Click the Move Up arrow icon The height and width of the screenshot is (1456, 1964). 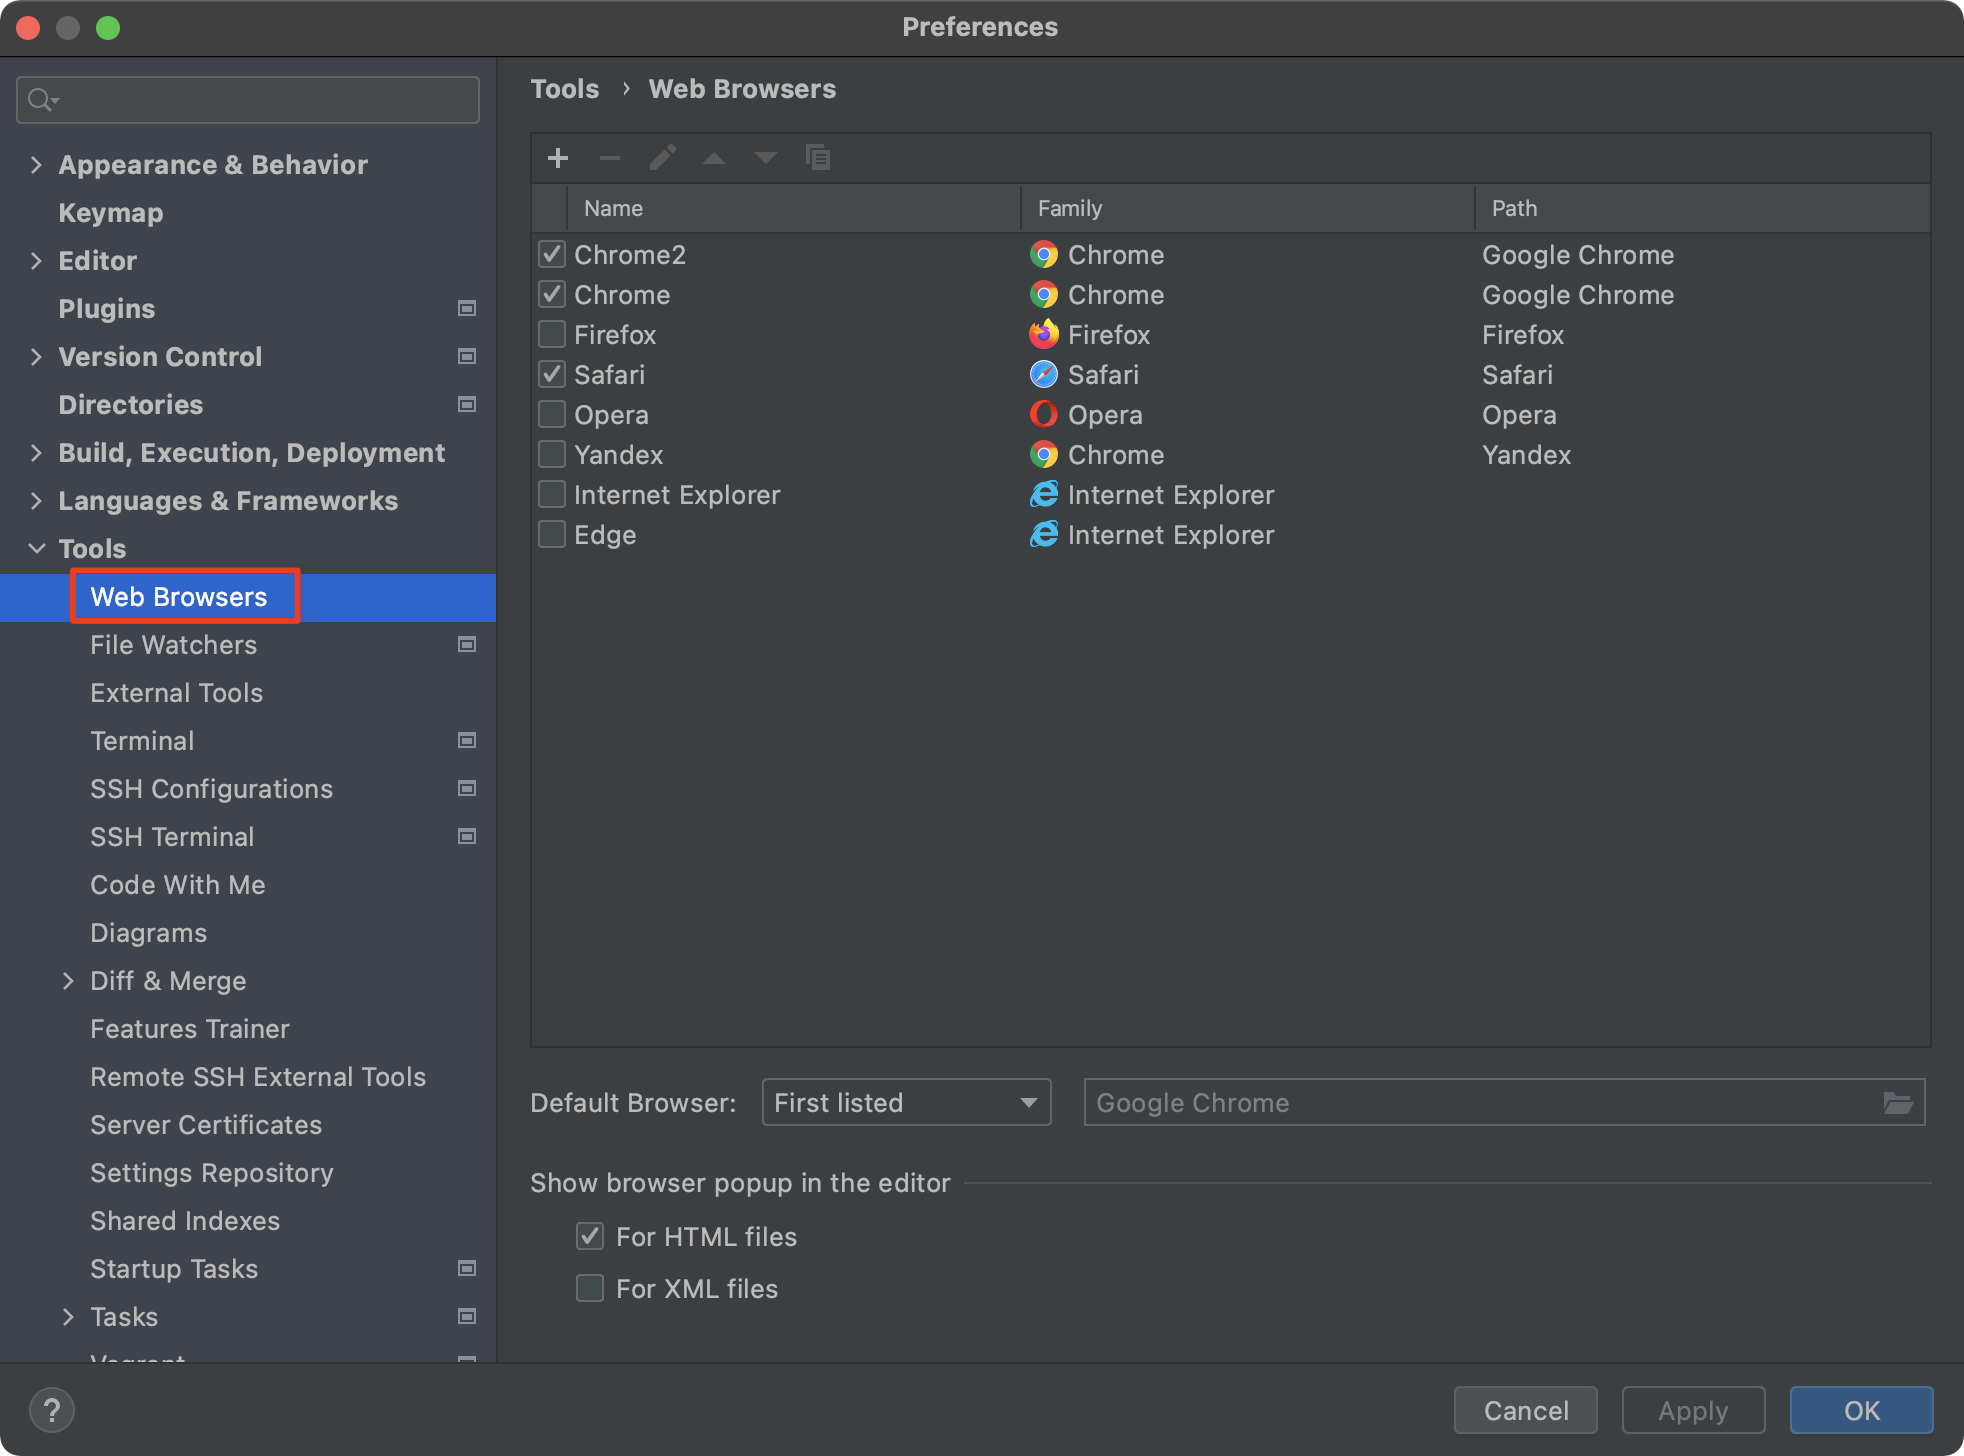point(714,158)
